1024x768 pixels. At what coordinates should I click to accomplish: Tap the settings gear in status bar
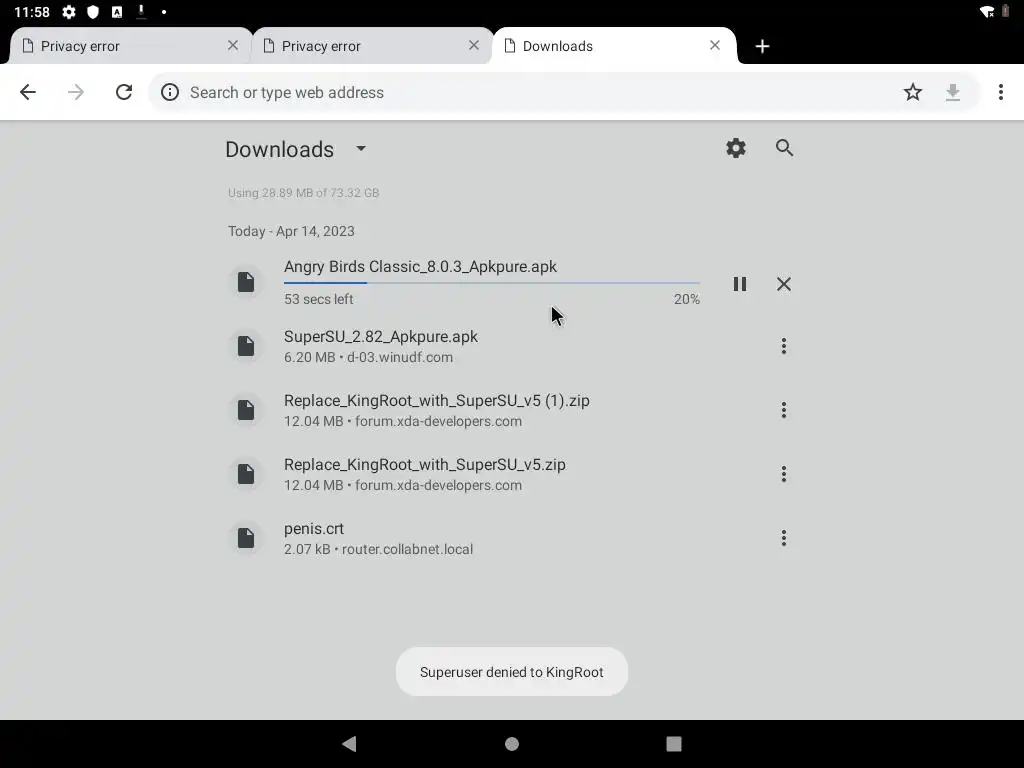click(69, 12)
